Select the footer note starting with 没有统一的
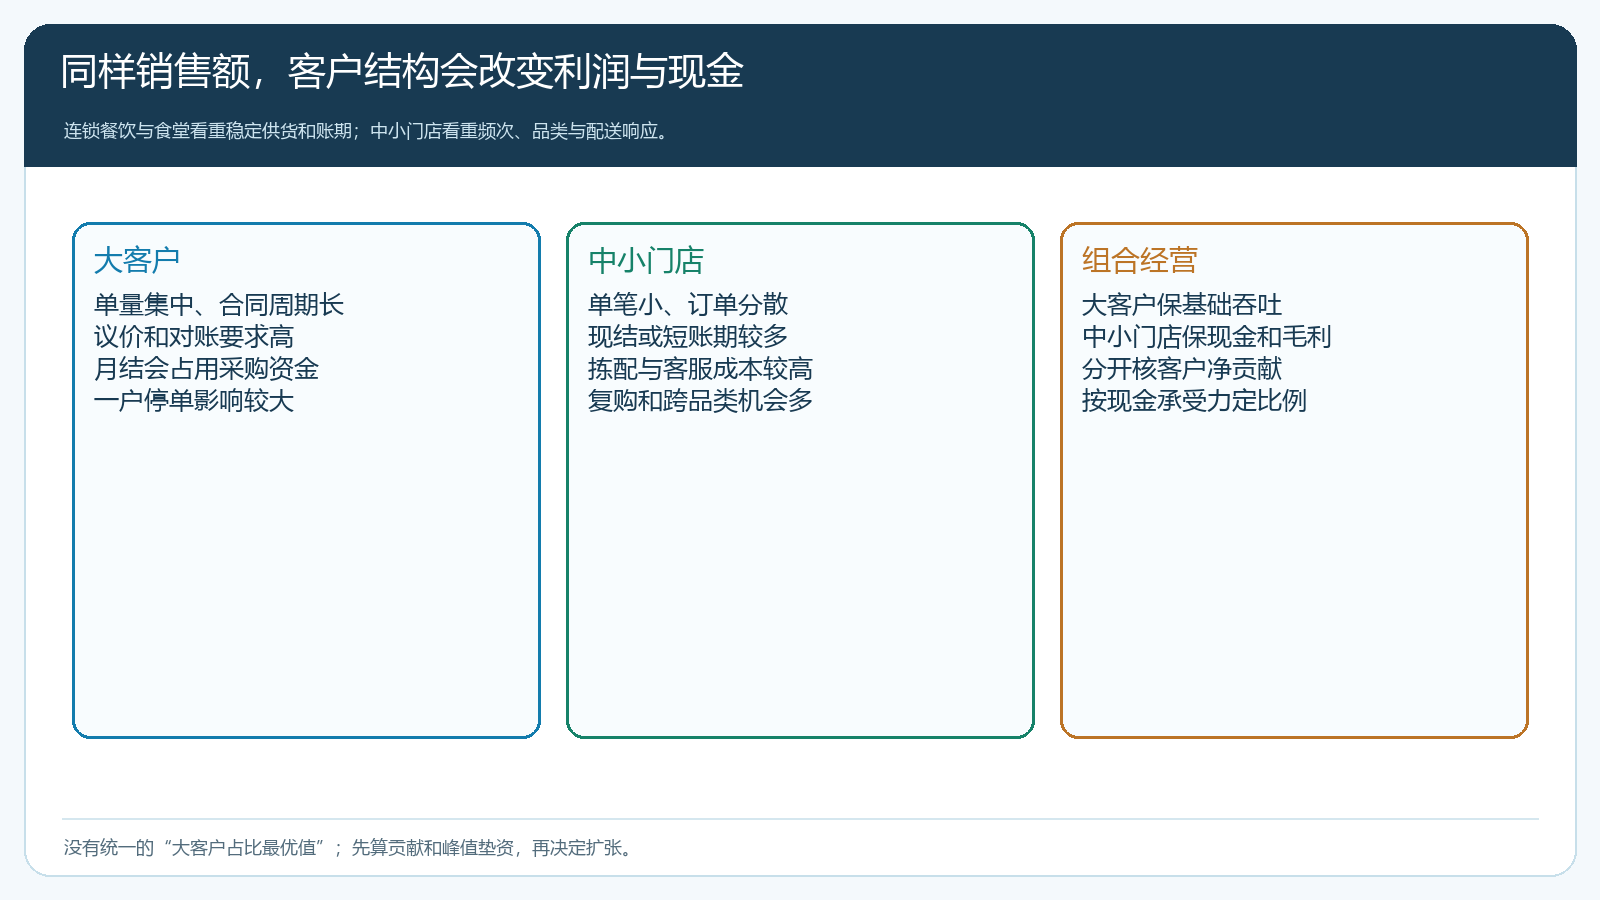 pyautogui.click(x=349, y=848)
